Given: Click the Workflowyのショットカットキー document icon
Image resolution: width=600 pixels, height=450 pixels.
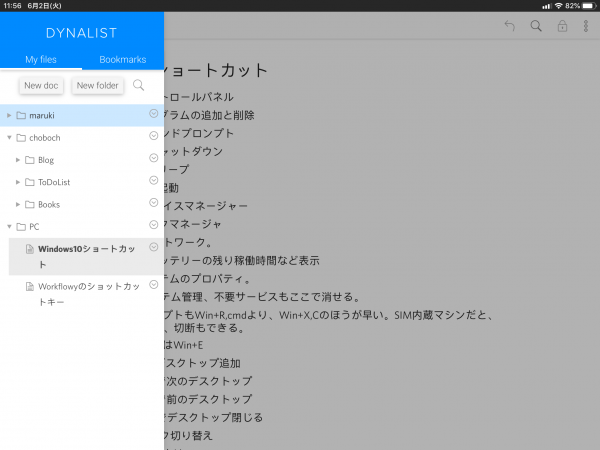Looking at the screenshot, I should (x=30, y=287).
